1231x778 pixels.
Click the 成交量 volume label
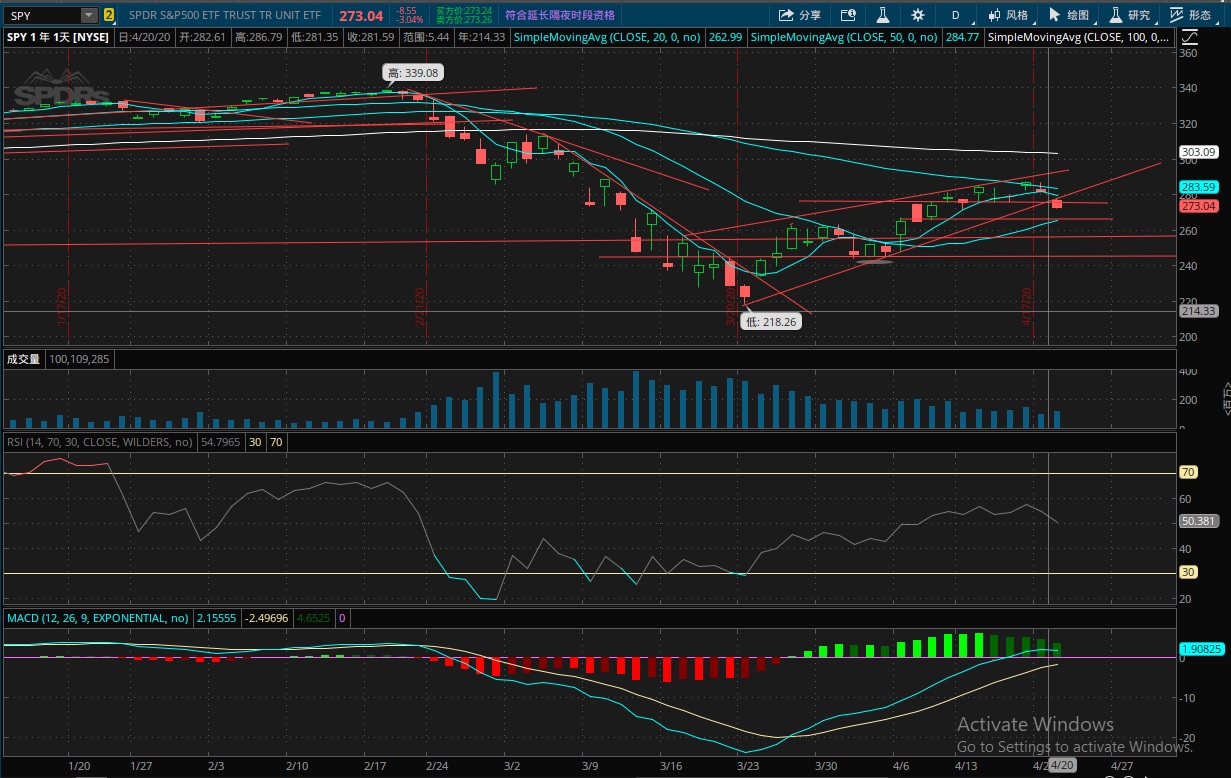click(x=24, y=358)
